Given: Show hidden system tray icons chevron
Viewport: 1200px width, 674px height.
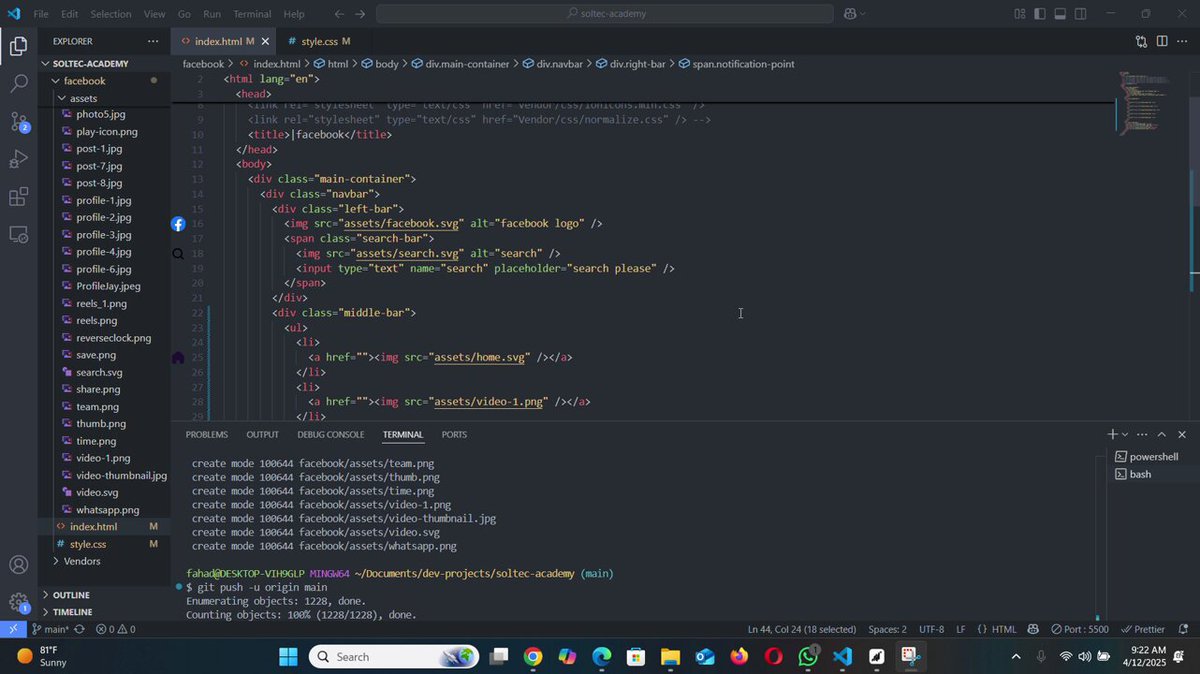Looking at the screenshot, I should point(1016,657).
